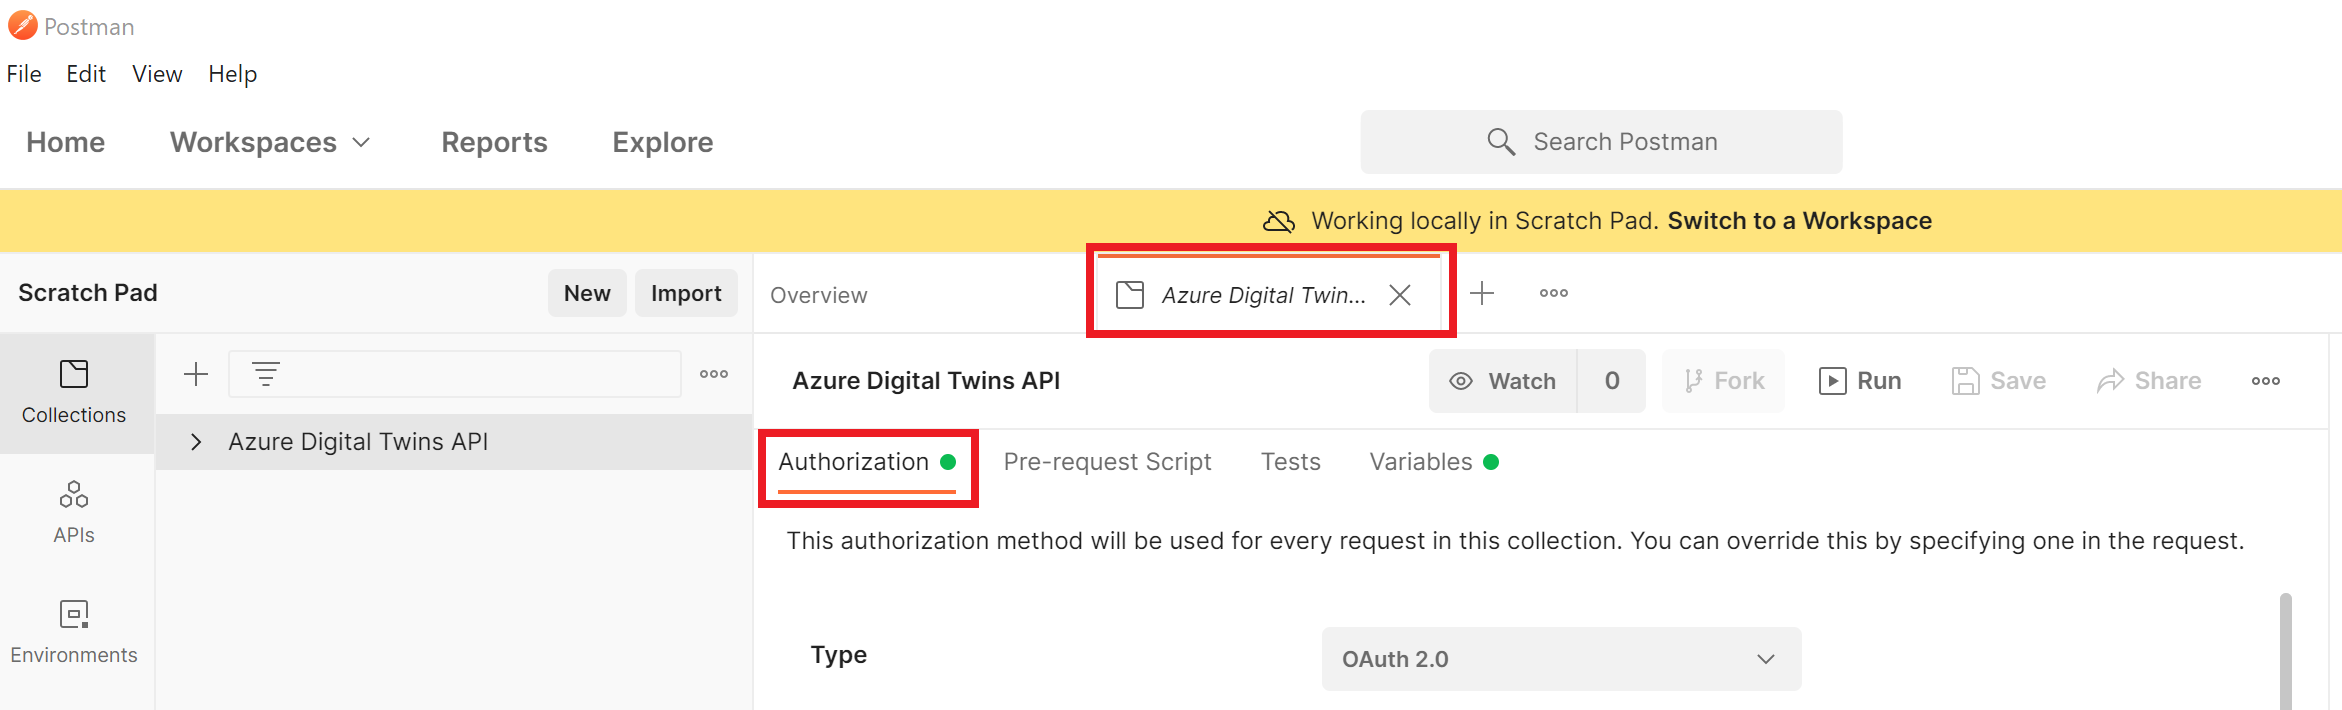The image size is (2342, 710).
Task: Open collection header more actions ellipsis
Action: pos(2266,381)
